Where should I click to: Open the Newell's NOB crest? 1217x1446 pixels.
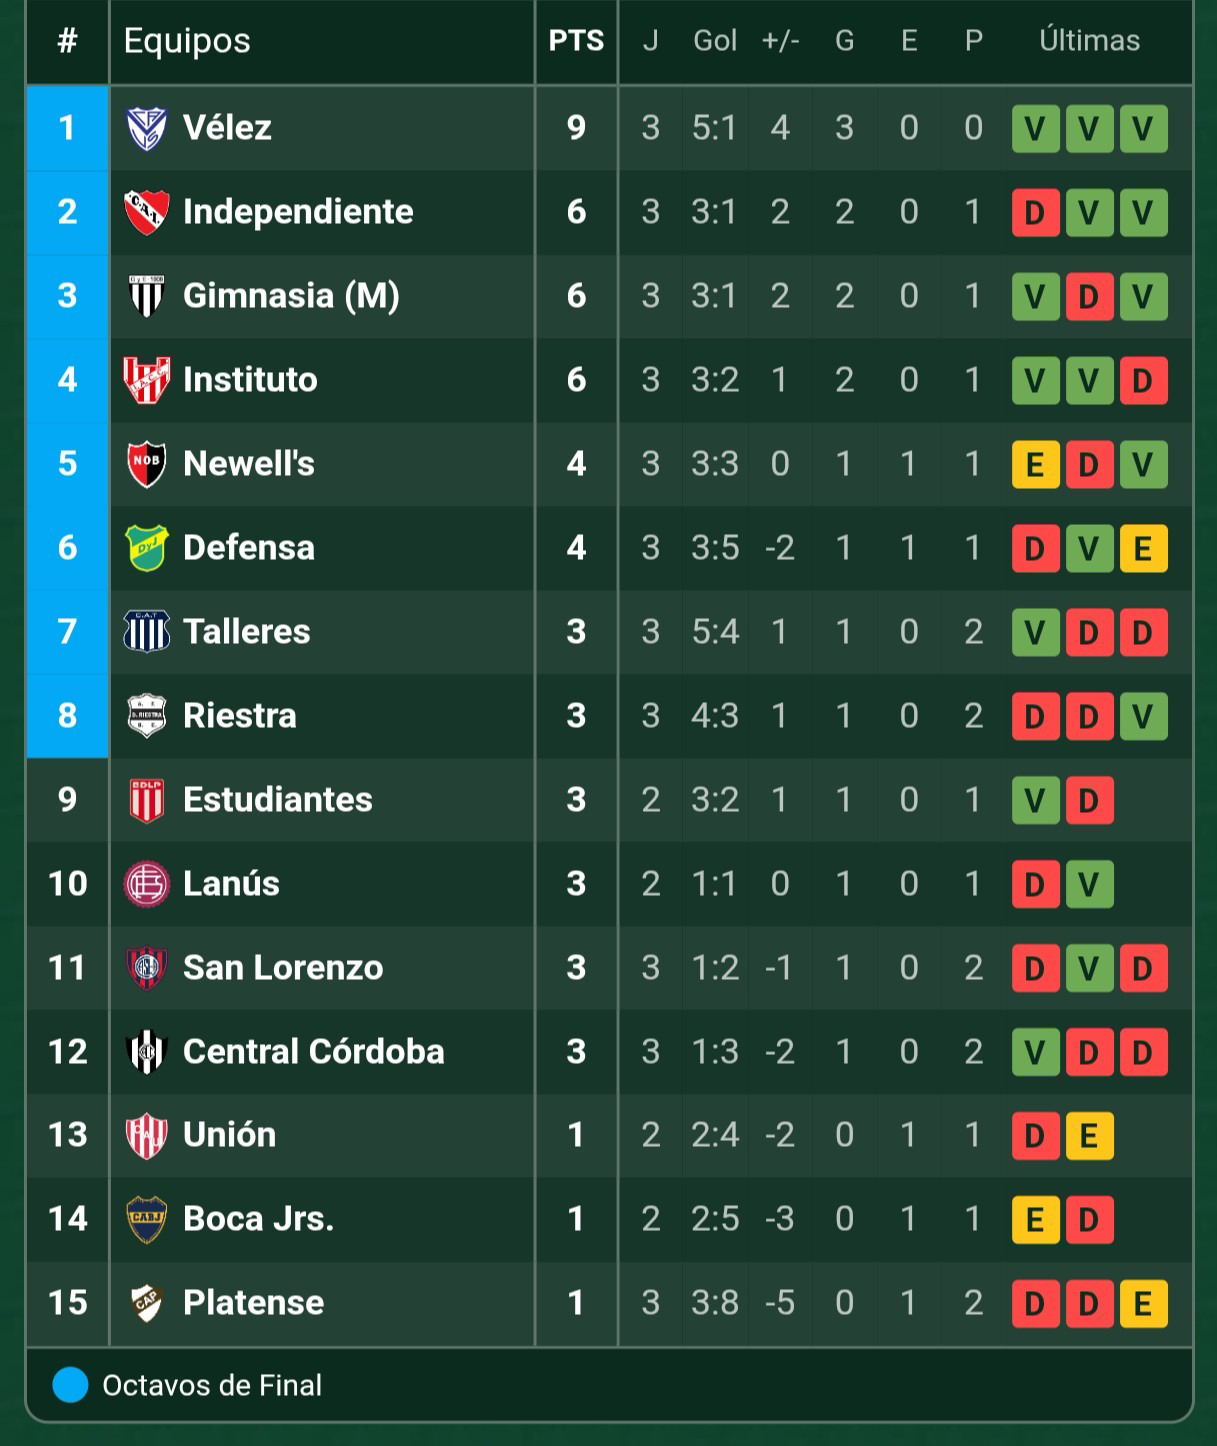click(x=147, y=464)
